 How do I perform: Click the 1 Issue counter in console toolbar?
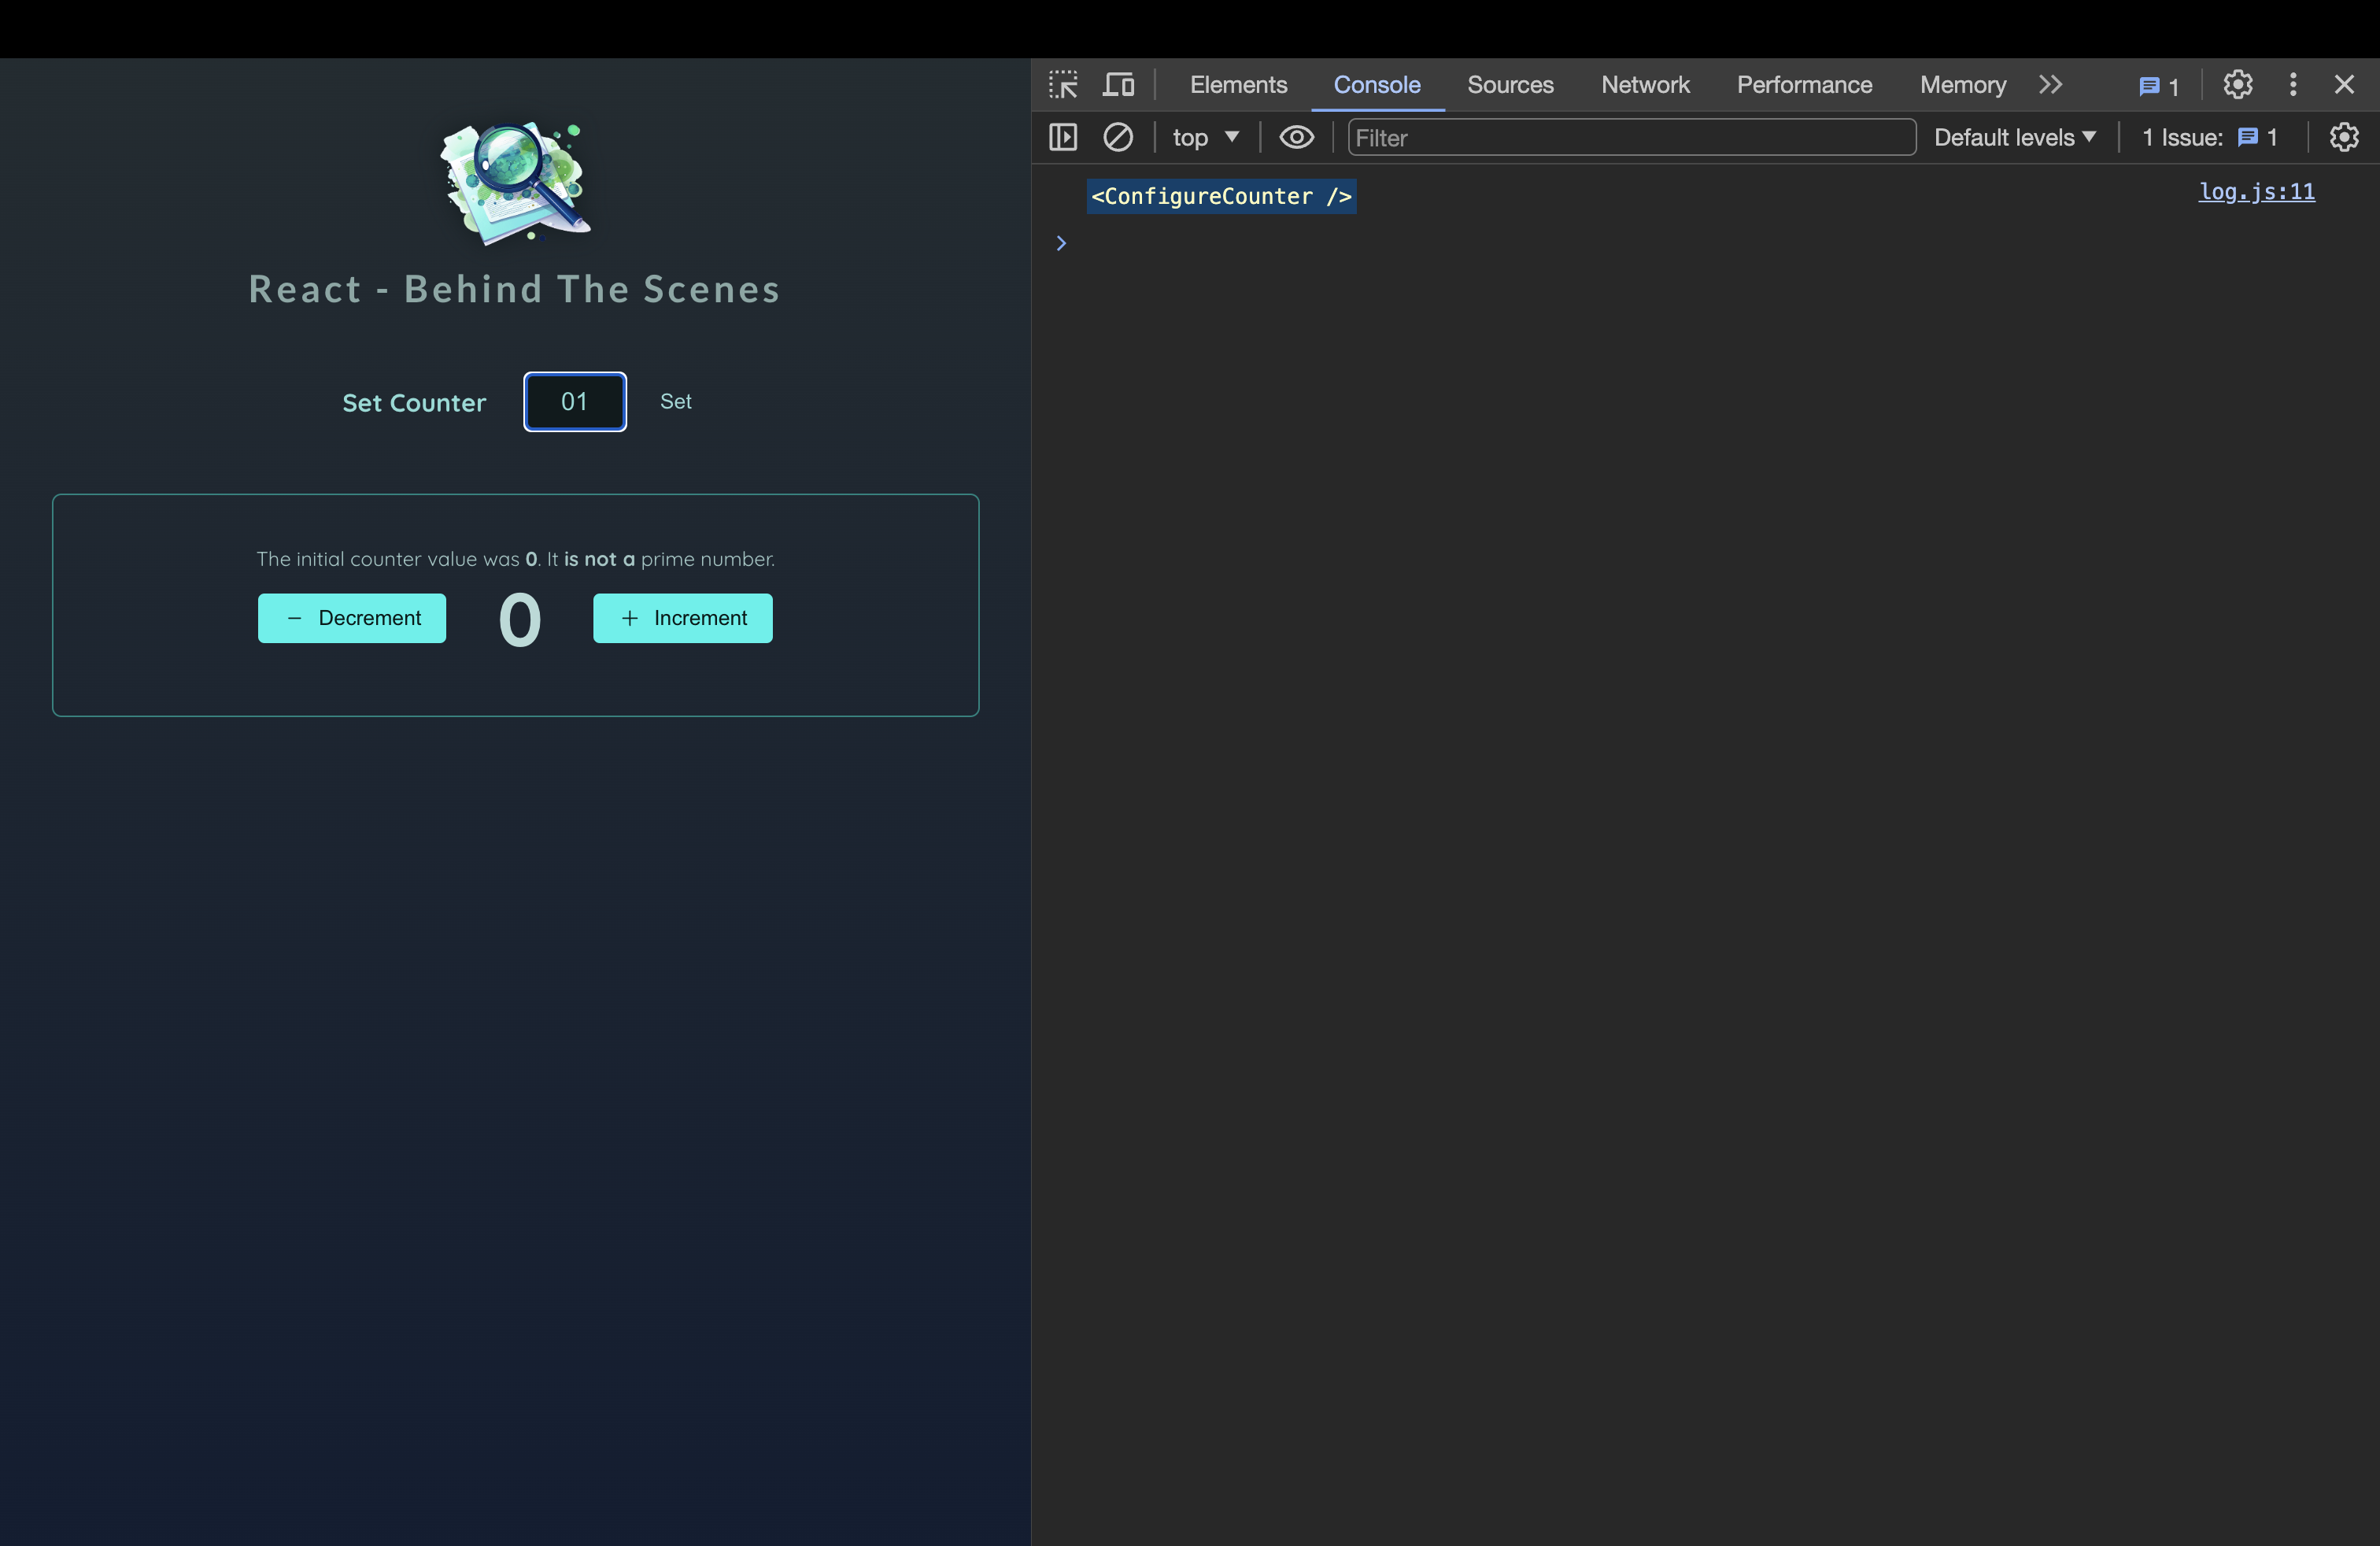2209,137
